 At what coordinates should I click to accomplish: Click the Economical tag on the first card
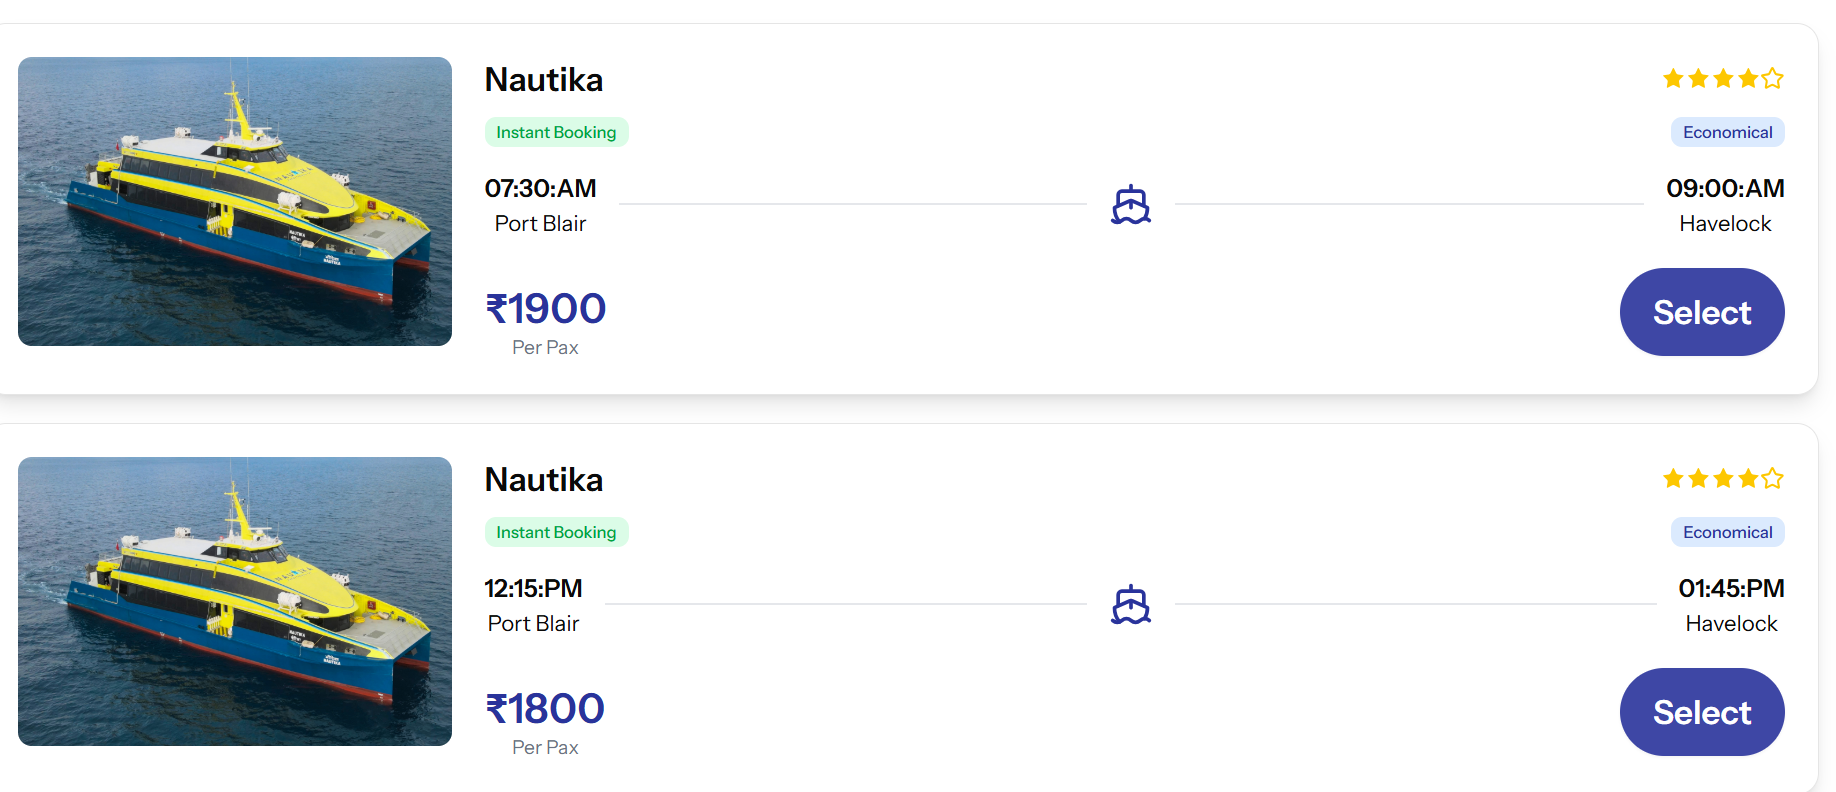click(x=1728, y=132)
